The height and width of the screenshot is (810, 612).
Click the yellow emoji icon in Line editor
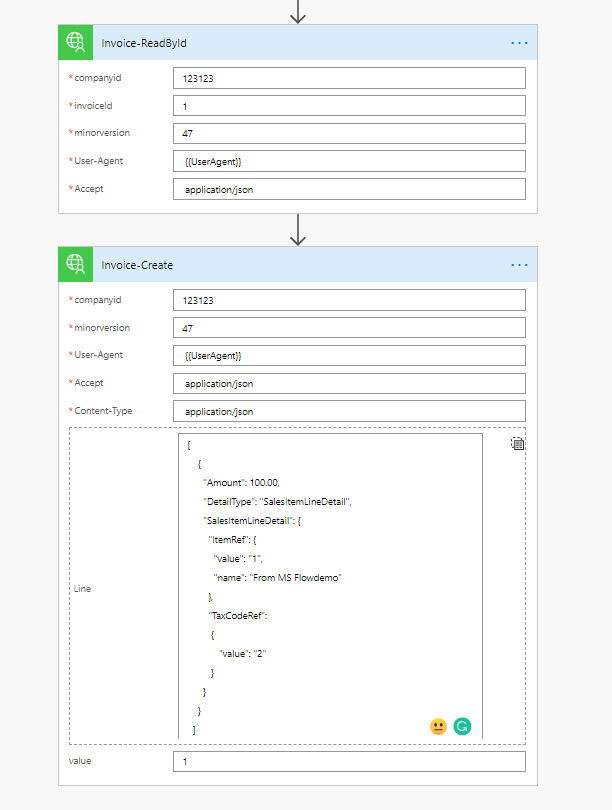click(x=438, y=727)
